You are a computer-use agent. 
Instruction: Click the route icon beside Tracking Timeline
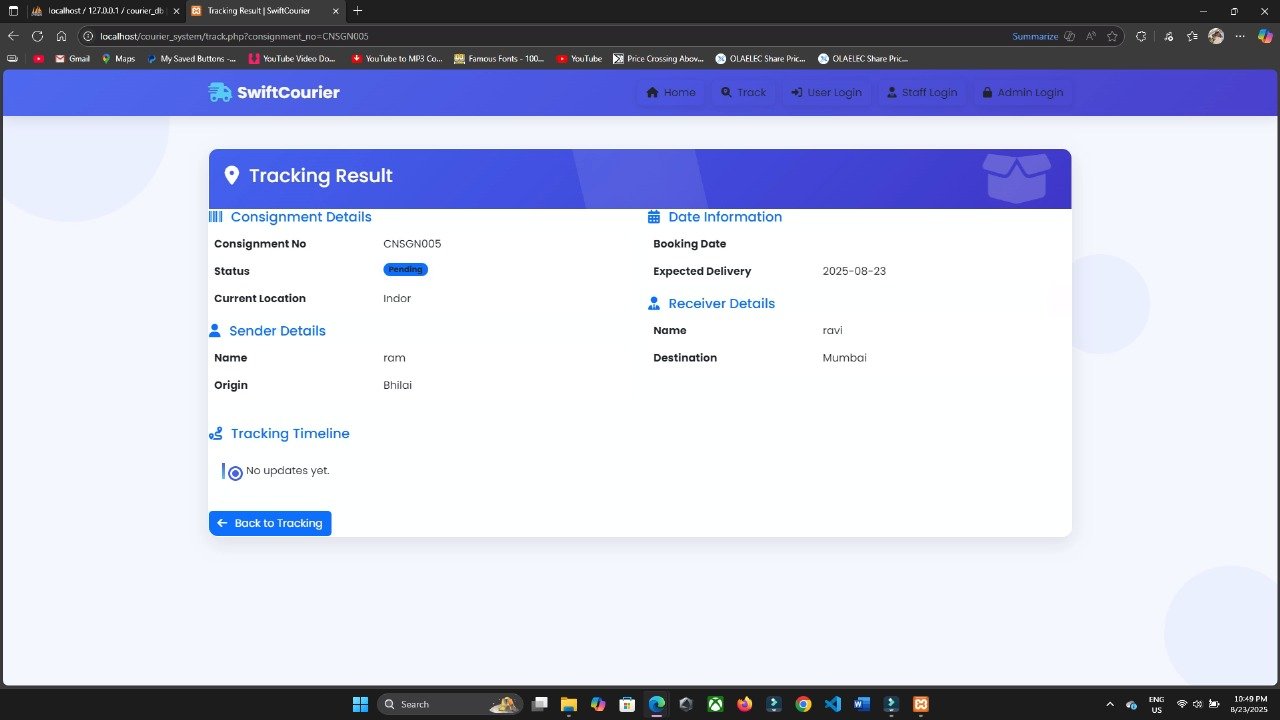click(216, 434)
